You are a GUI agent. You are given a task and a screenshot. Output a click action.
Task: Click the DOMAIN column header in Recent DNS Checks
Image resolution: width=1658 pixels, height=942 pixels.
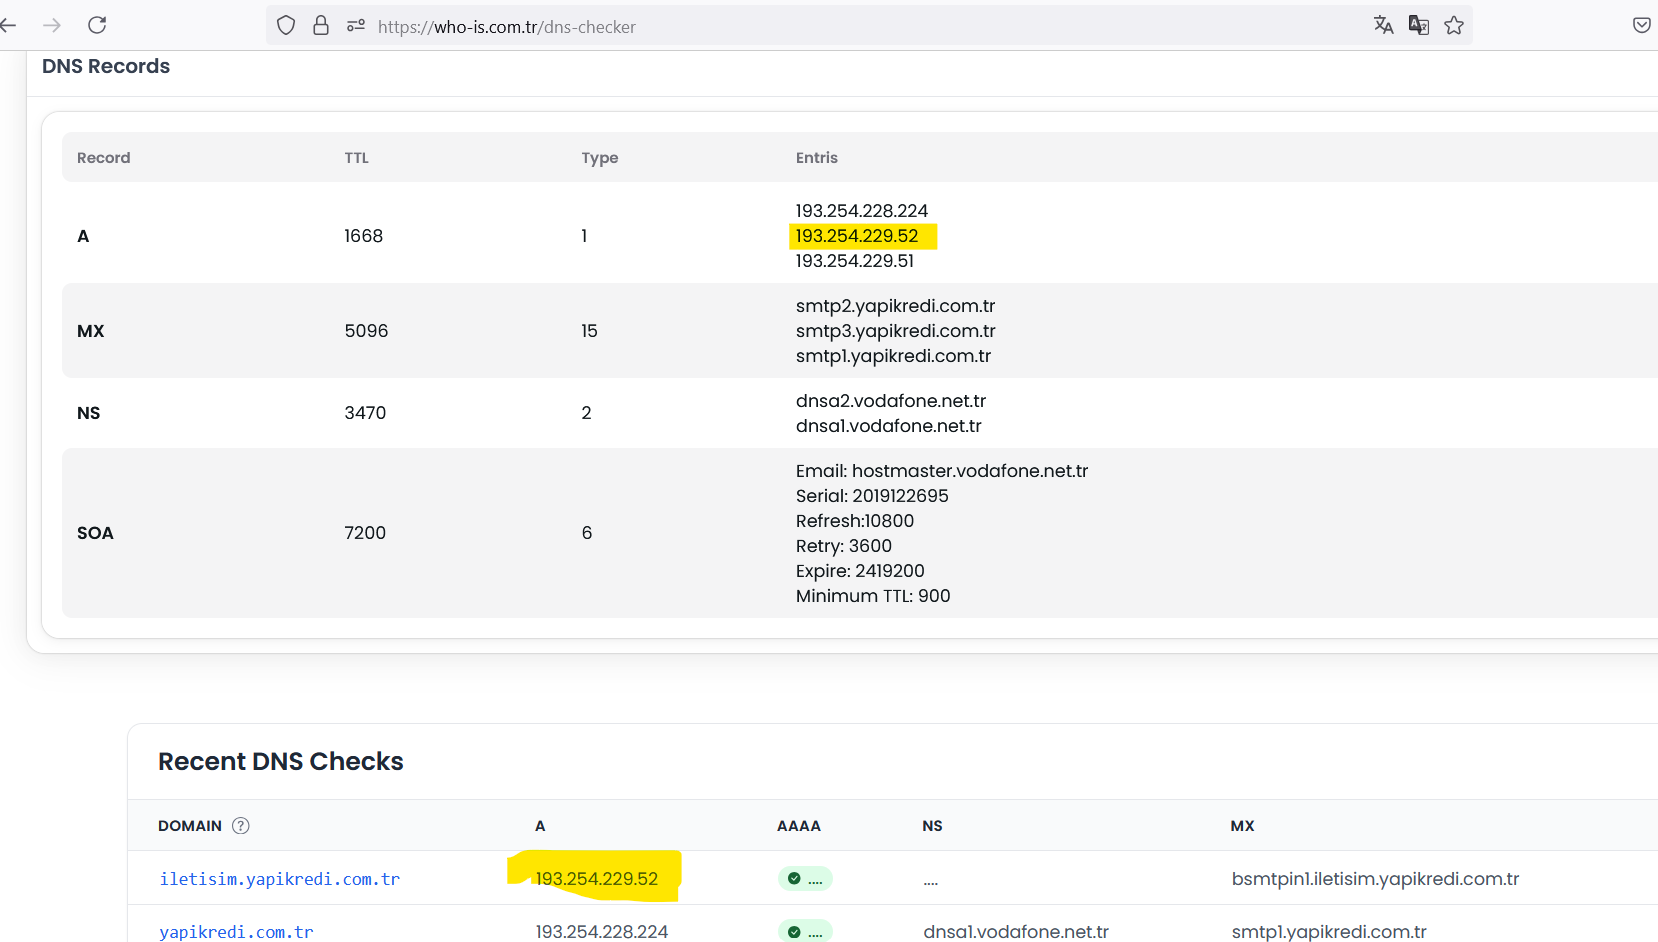point(190,826)
